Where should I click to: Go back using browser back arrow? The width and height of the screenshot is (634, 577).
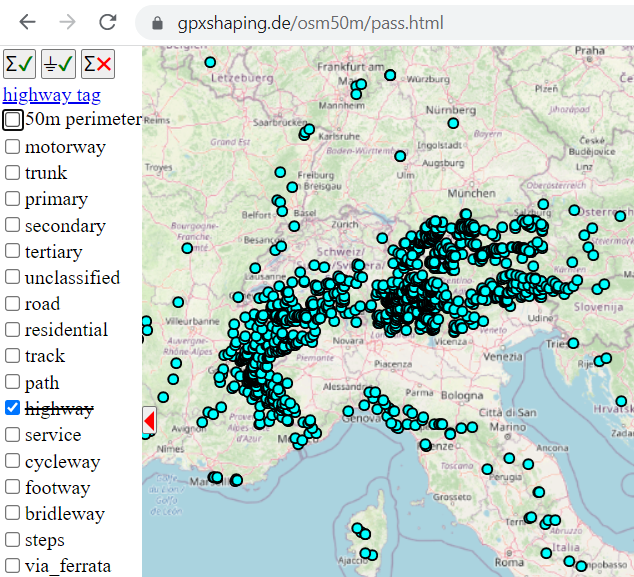point(27,22)
